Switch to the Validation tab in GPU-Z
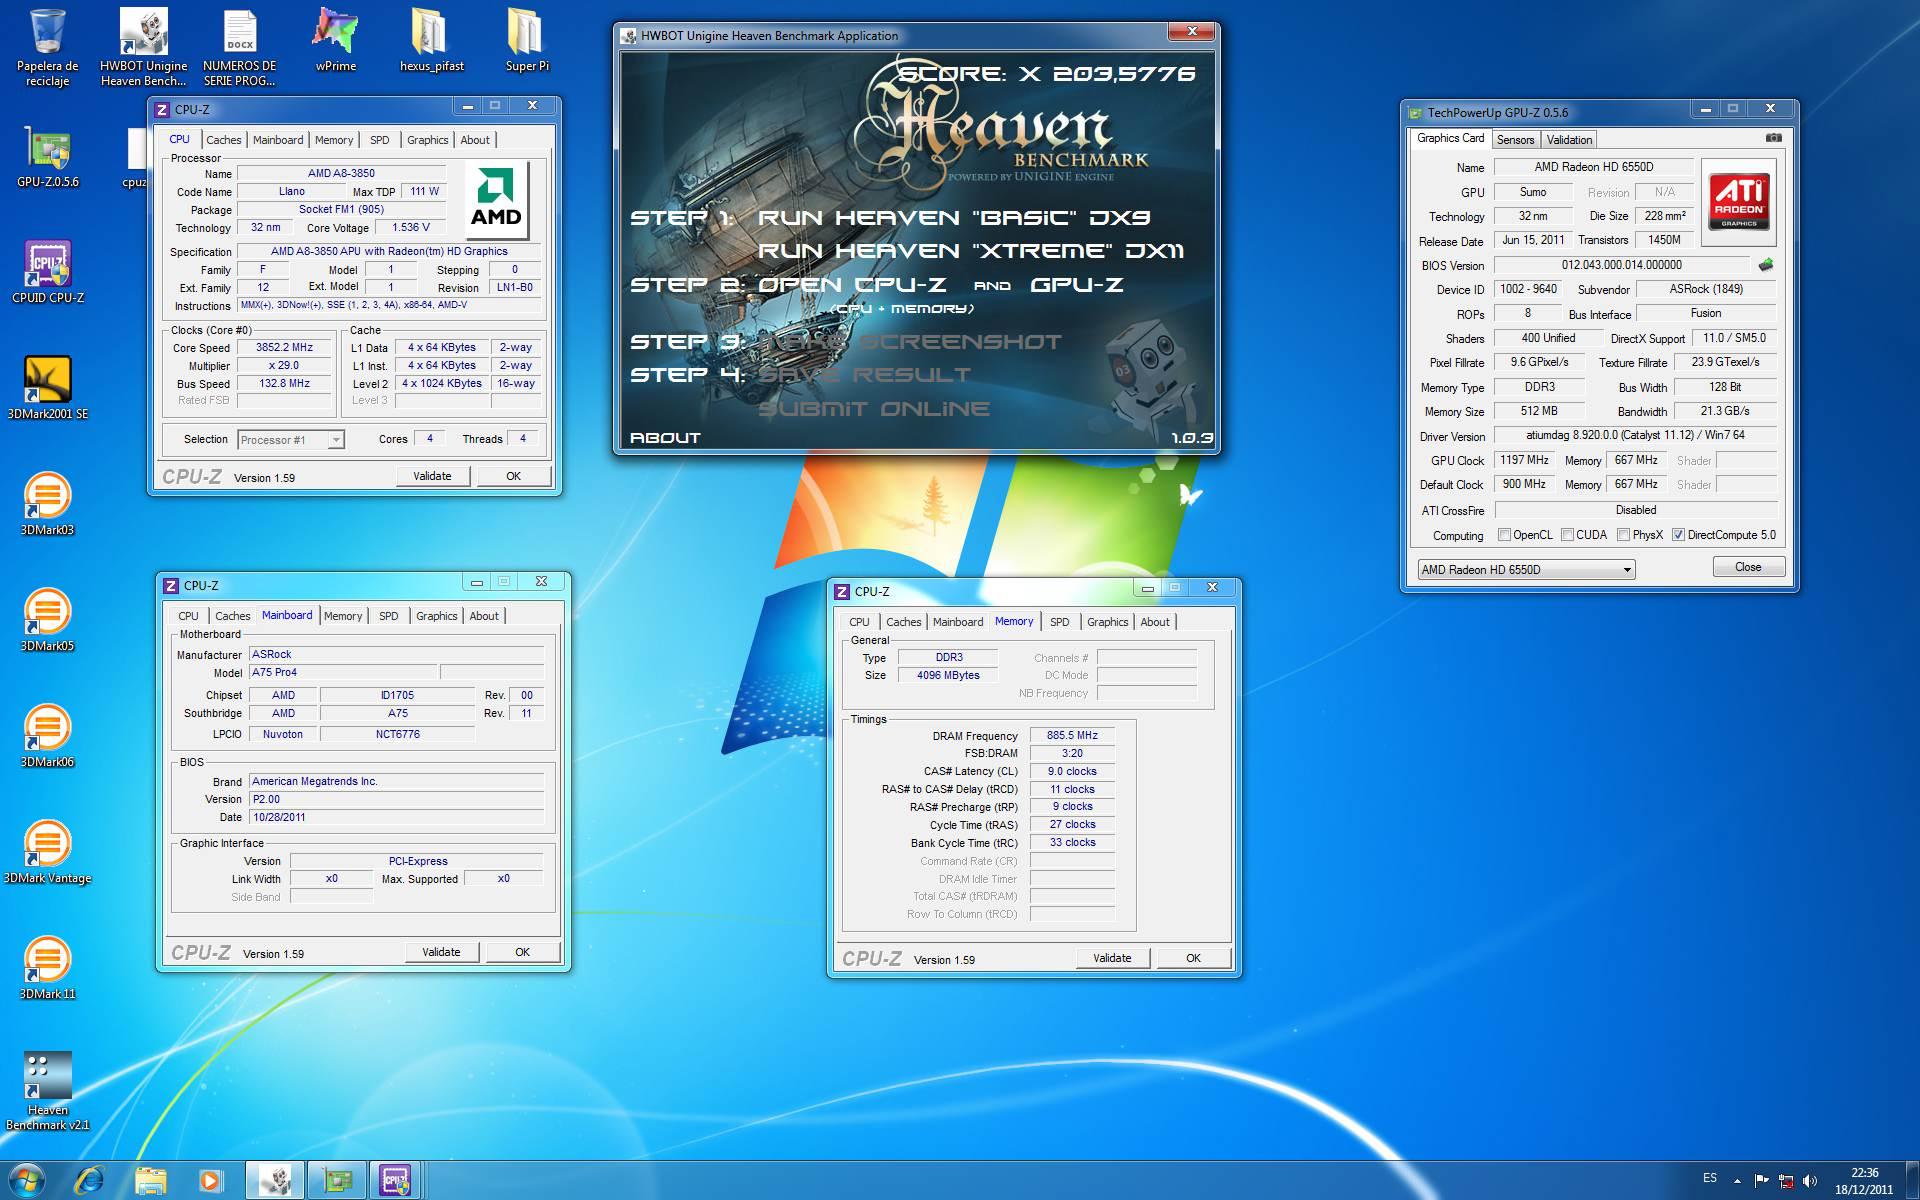1920x1200 pixels. 1569,140
